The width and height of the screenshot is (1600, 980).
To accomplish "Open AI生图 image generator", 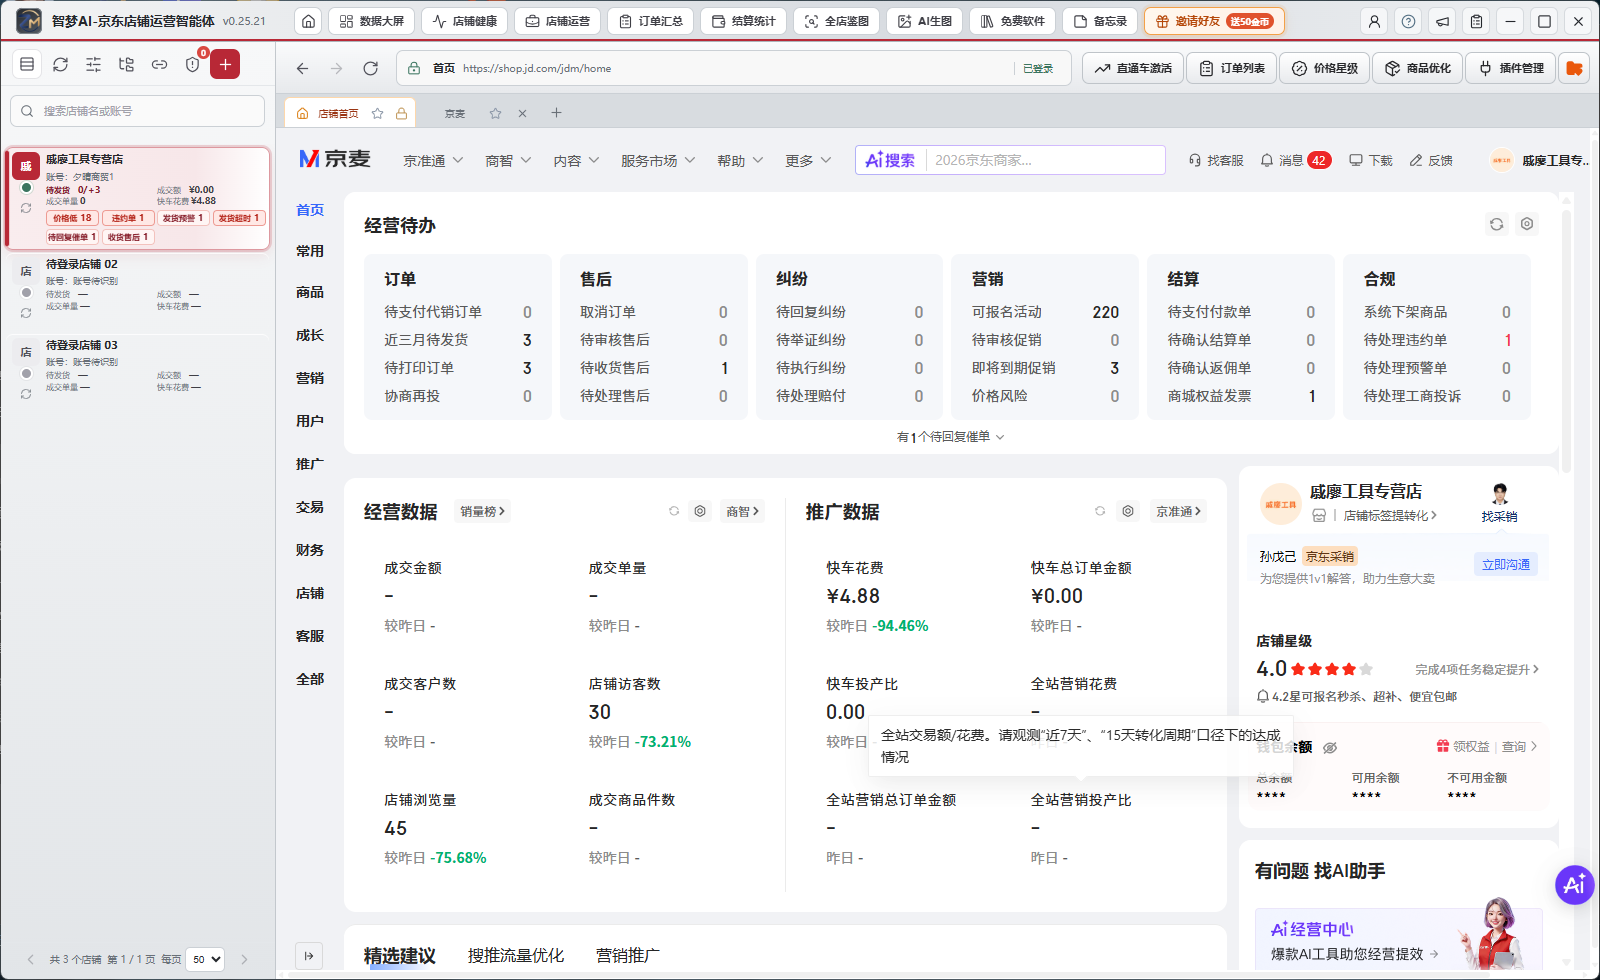I will (x=924, y=21).
